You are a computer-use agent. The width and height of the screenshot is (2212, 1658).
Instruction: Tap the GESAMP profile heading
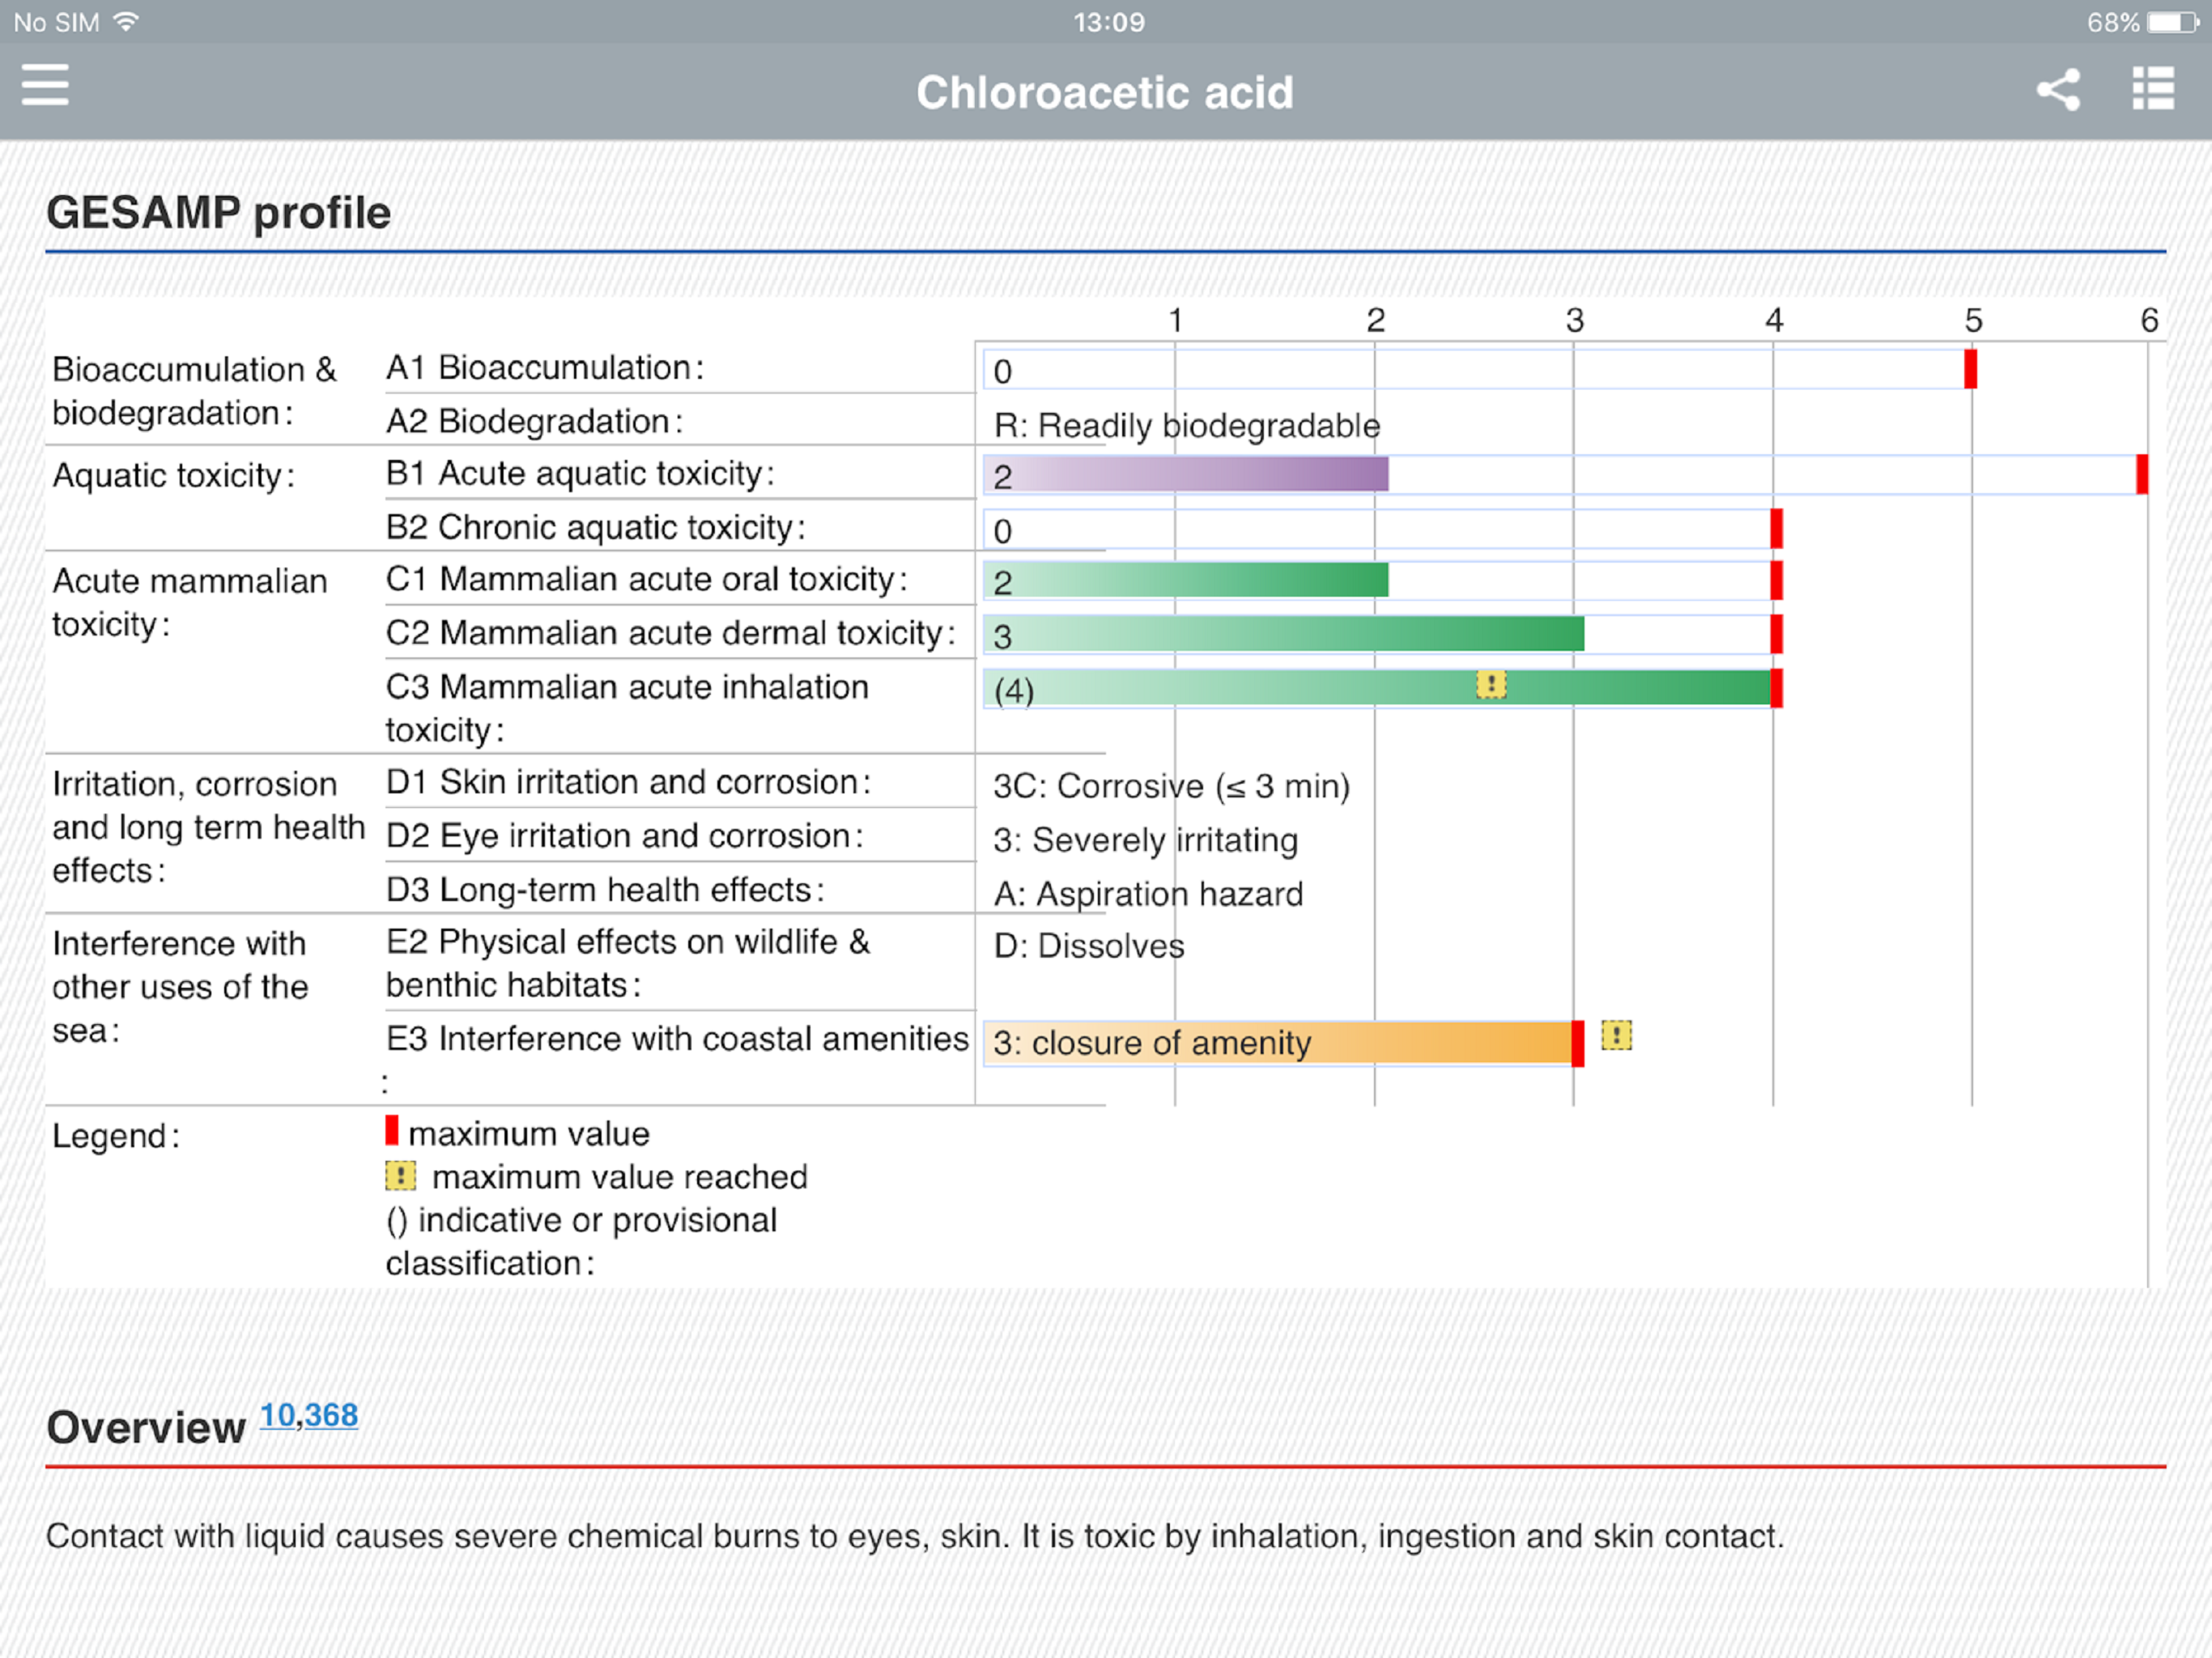218,213
